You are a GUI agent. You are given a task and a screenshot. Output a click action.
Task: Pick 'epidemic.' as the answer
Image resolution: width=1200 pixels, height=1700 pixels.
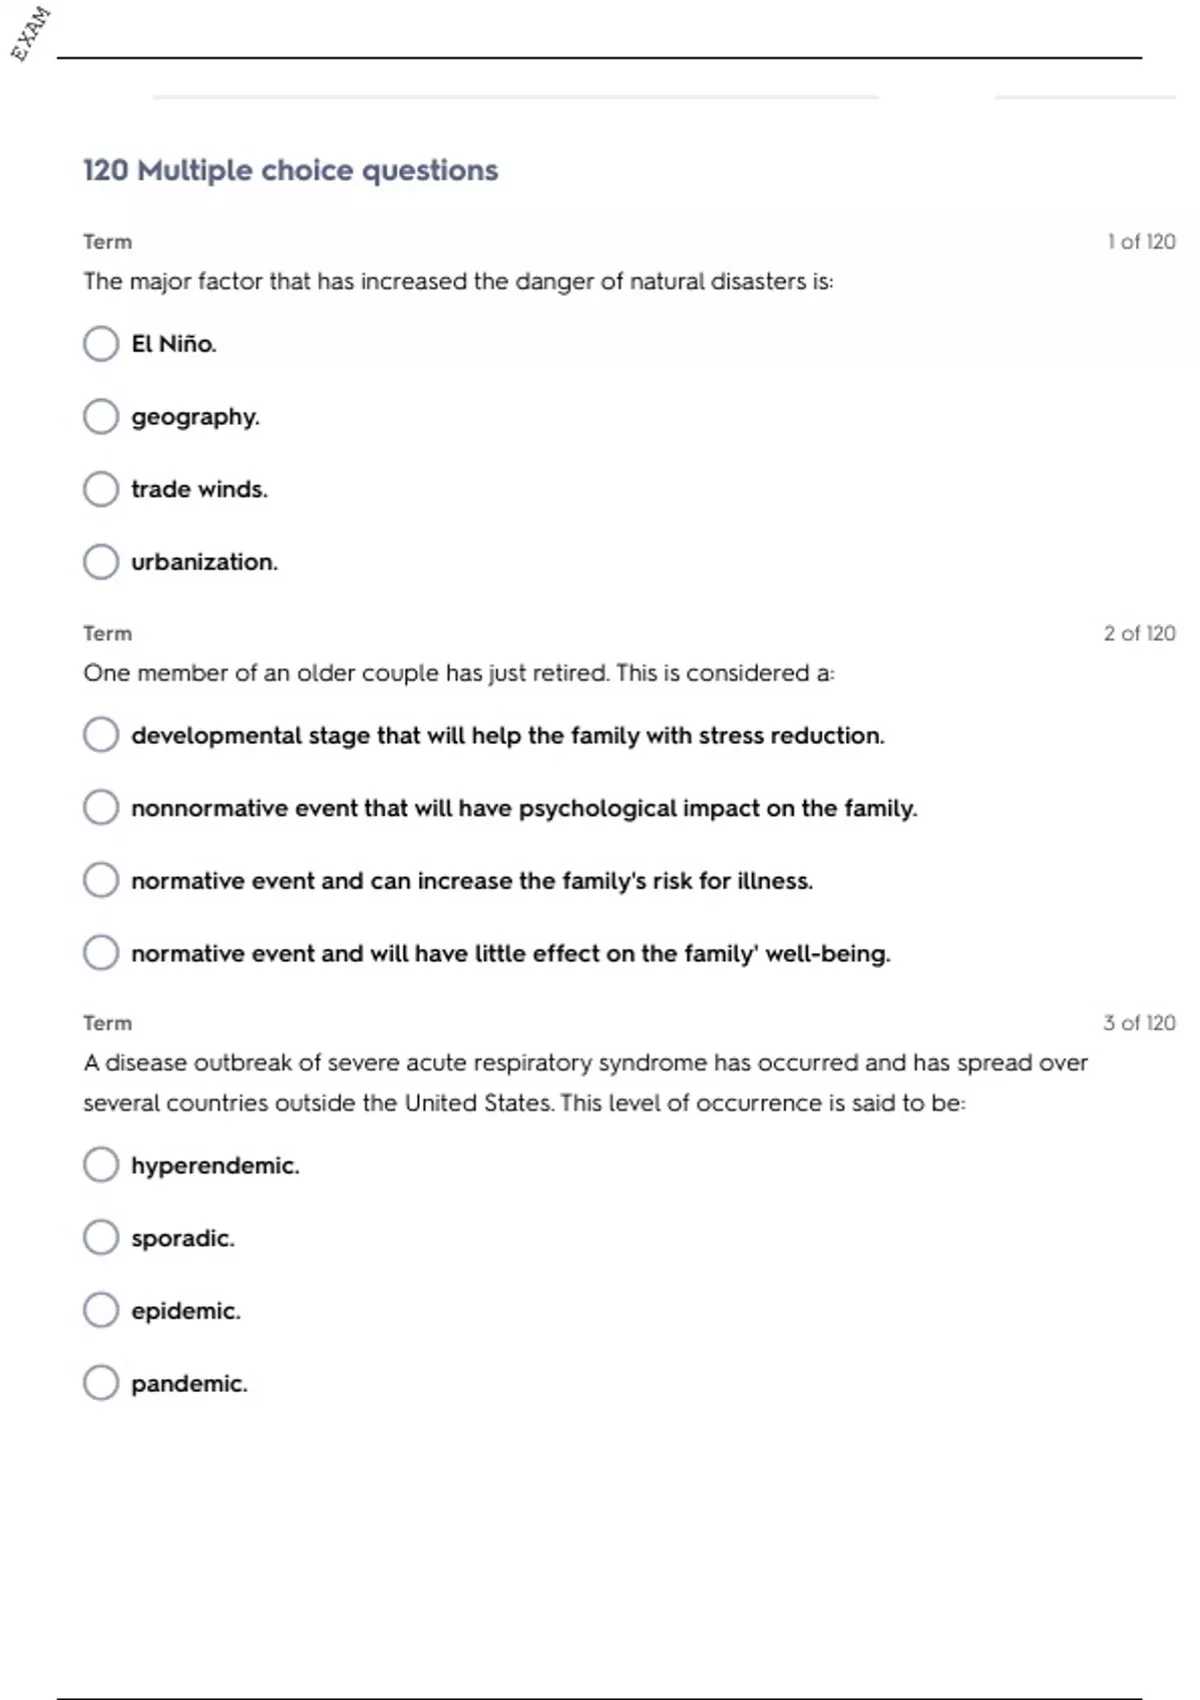[101, 1311]
